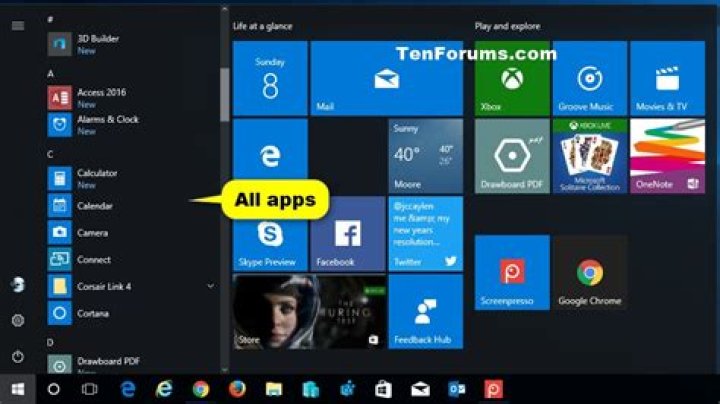
Task: Open the Xbox tile
Action: coord(511,78)
